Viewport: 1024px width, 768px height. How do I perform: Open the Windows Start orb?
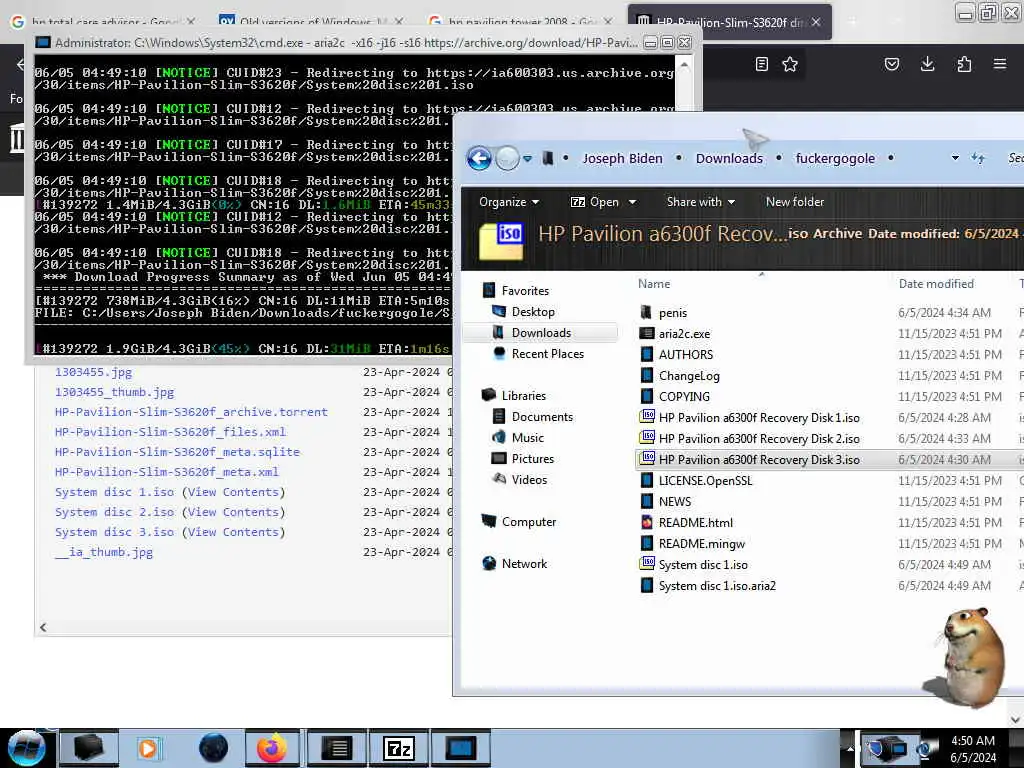pos(26,748)
